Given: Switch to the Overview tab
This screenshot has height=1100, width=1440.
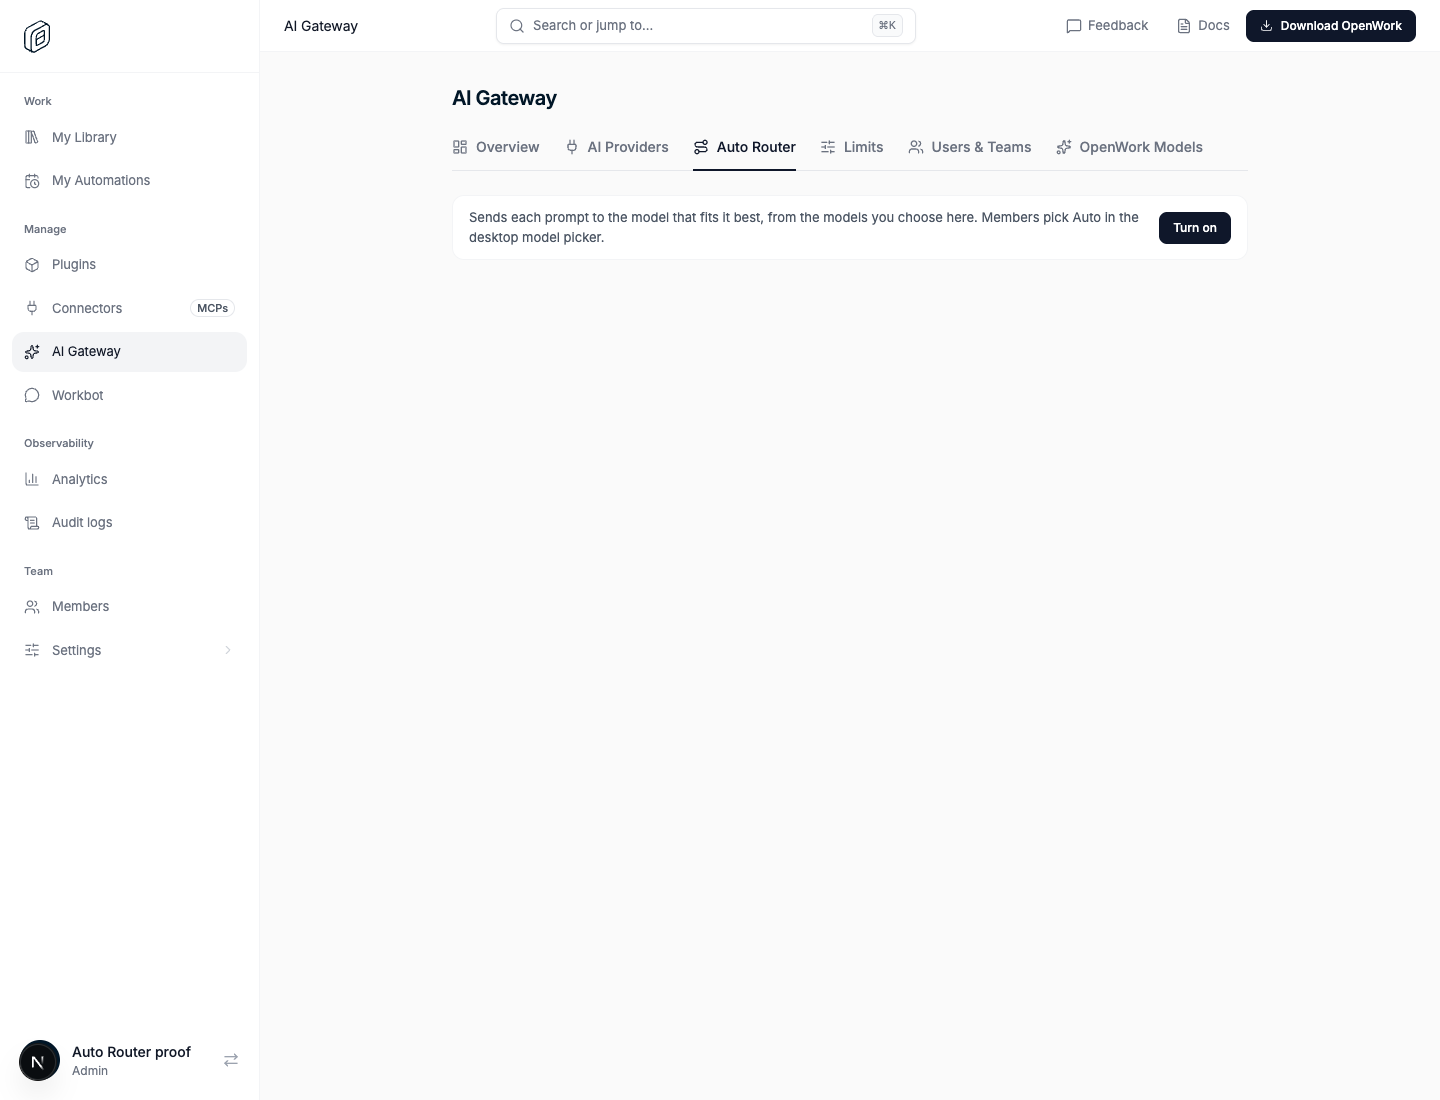Looking at the screenshot, I should (x=496, y=147).
